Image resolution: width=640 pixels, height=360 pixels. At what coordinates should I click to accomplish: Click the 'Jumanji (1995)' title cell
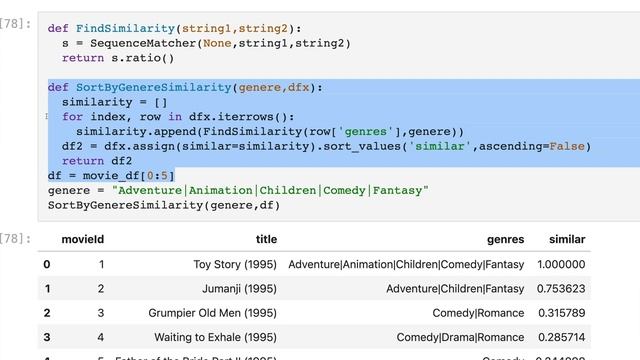[x=240, y=289]
